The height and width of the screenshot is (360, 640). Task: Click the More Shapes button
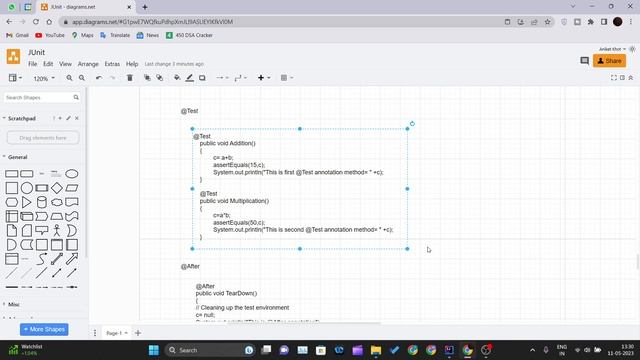[x=44, y=329]
